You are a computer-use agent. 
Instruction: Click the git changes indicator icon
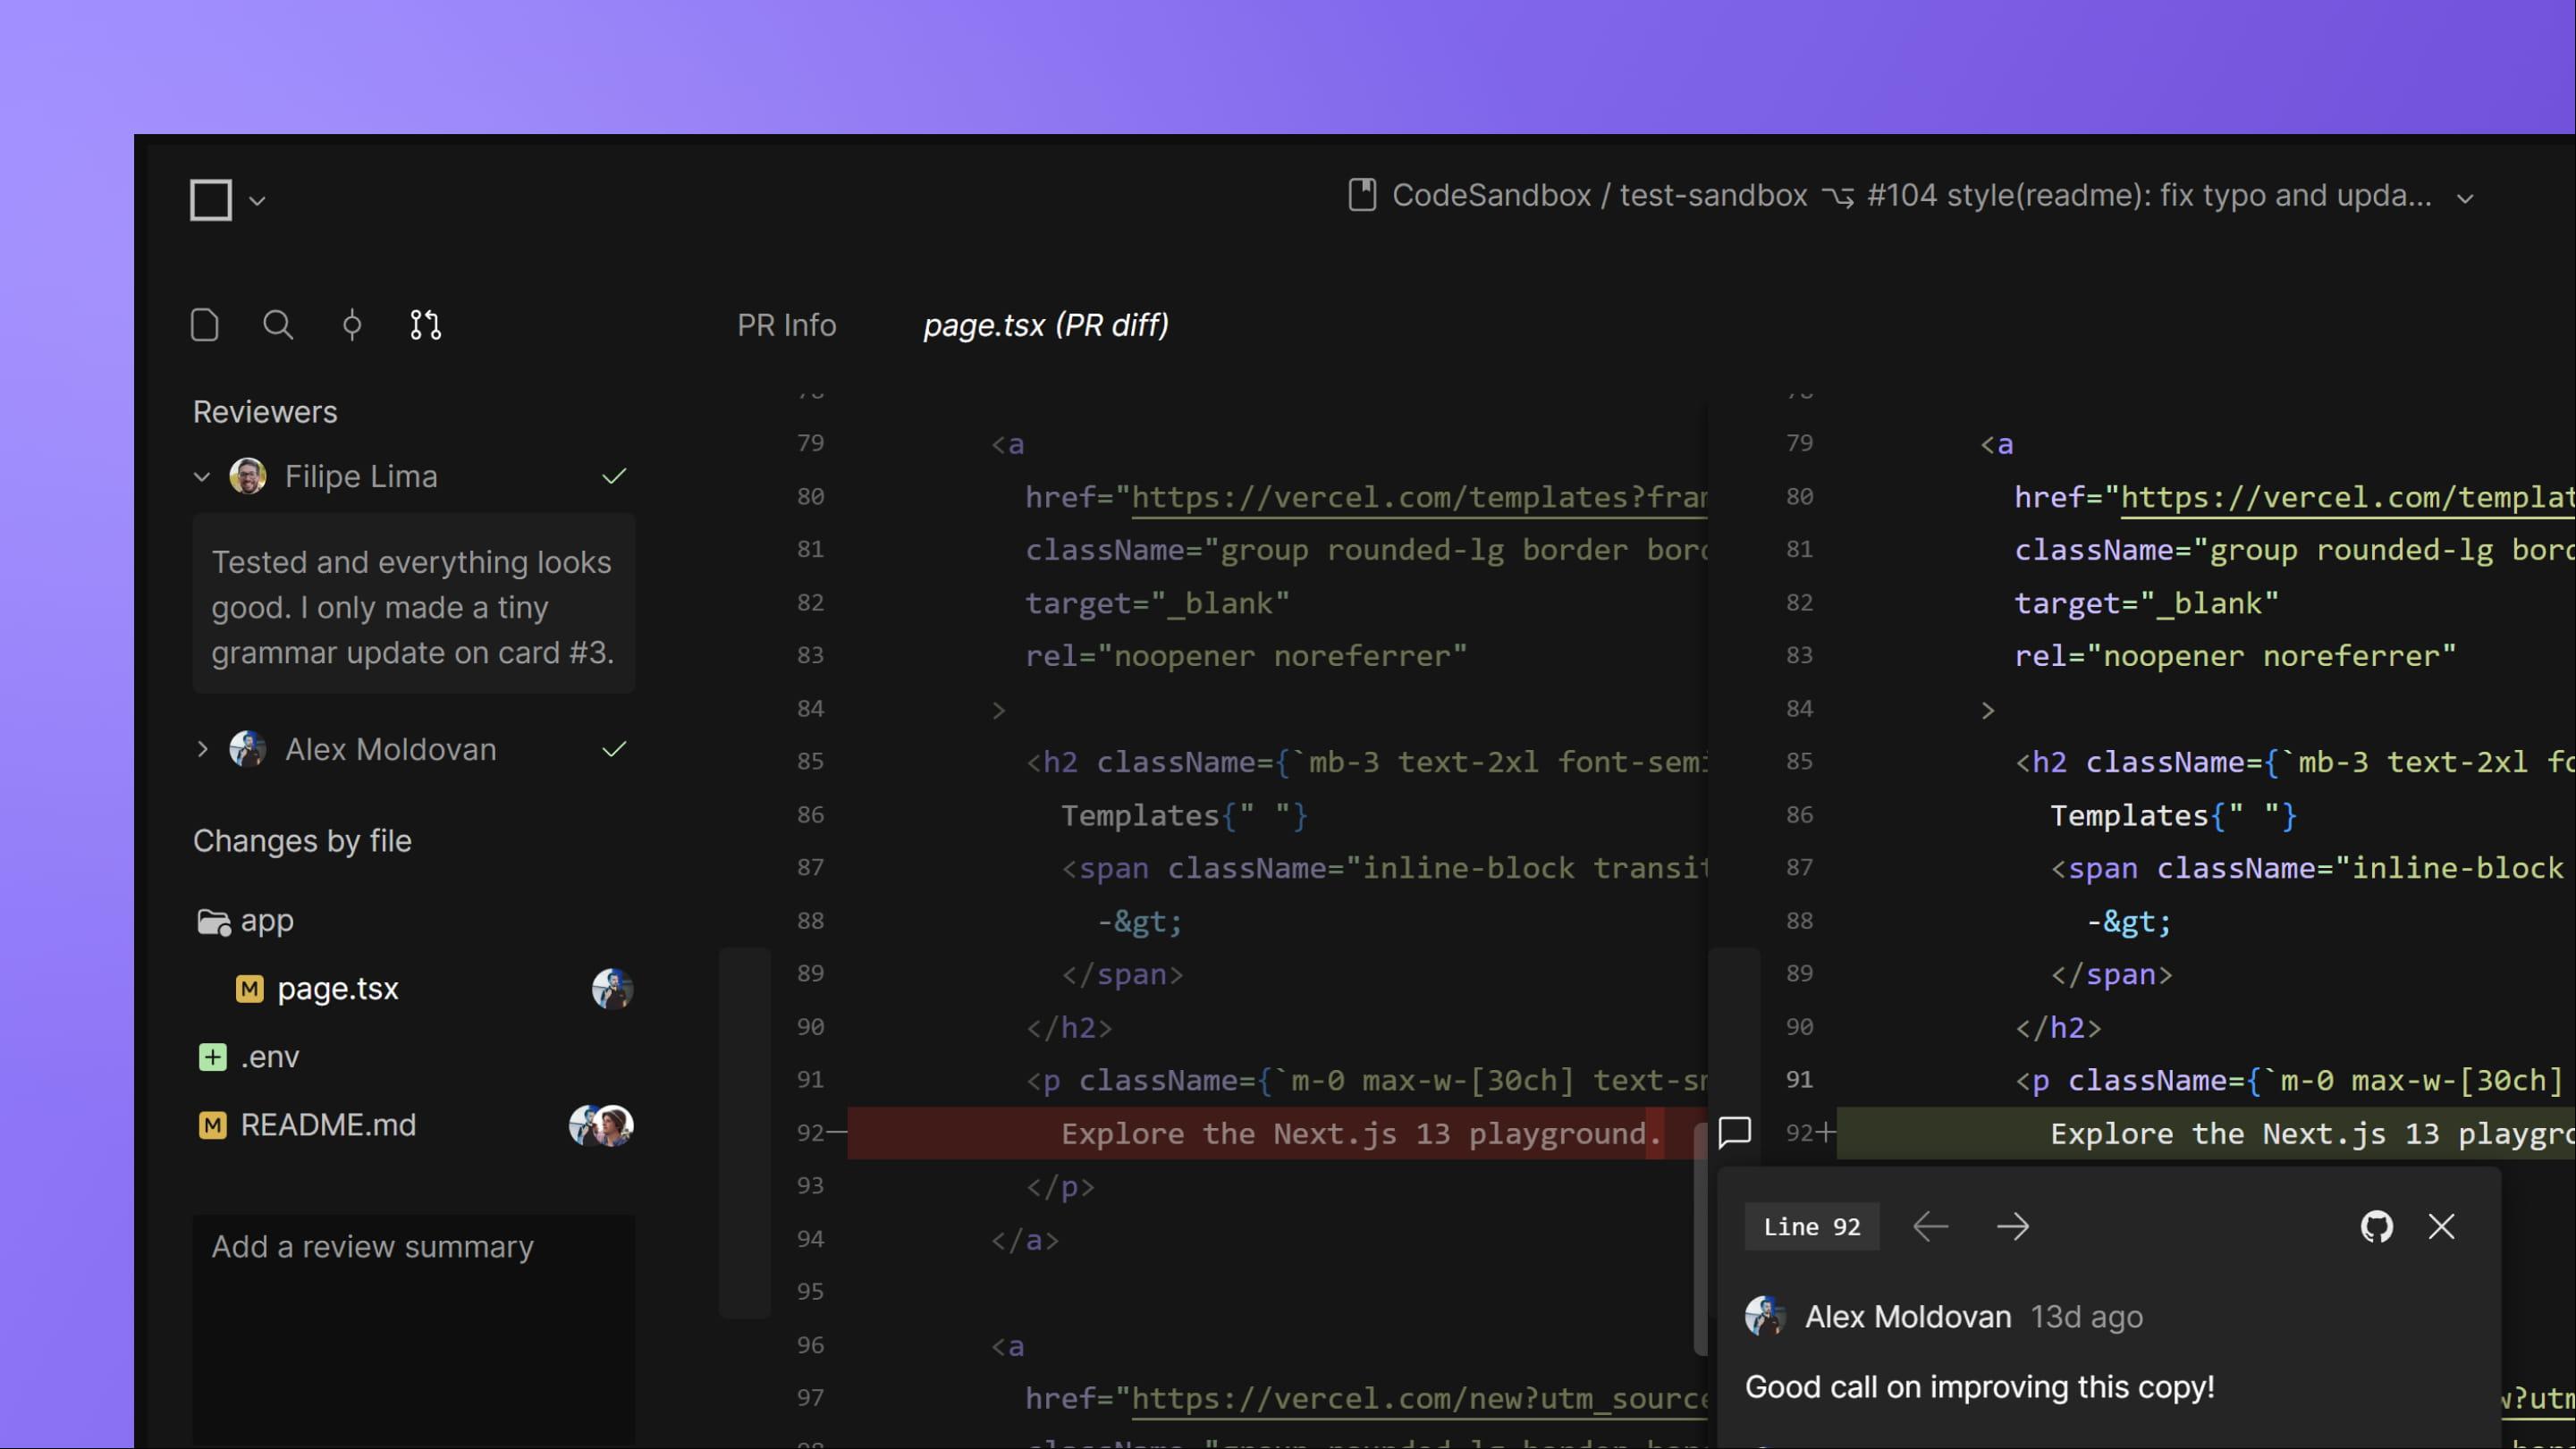[351, 325]
